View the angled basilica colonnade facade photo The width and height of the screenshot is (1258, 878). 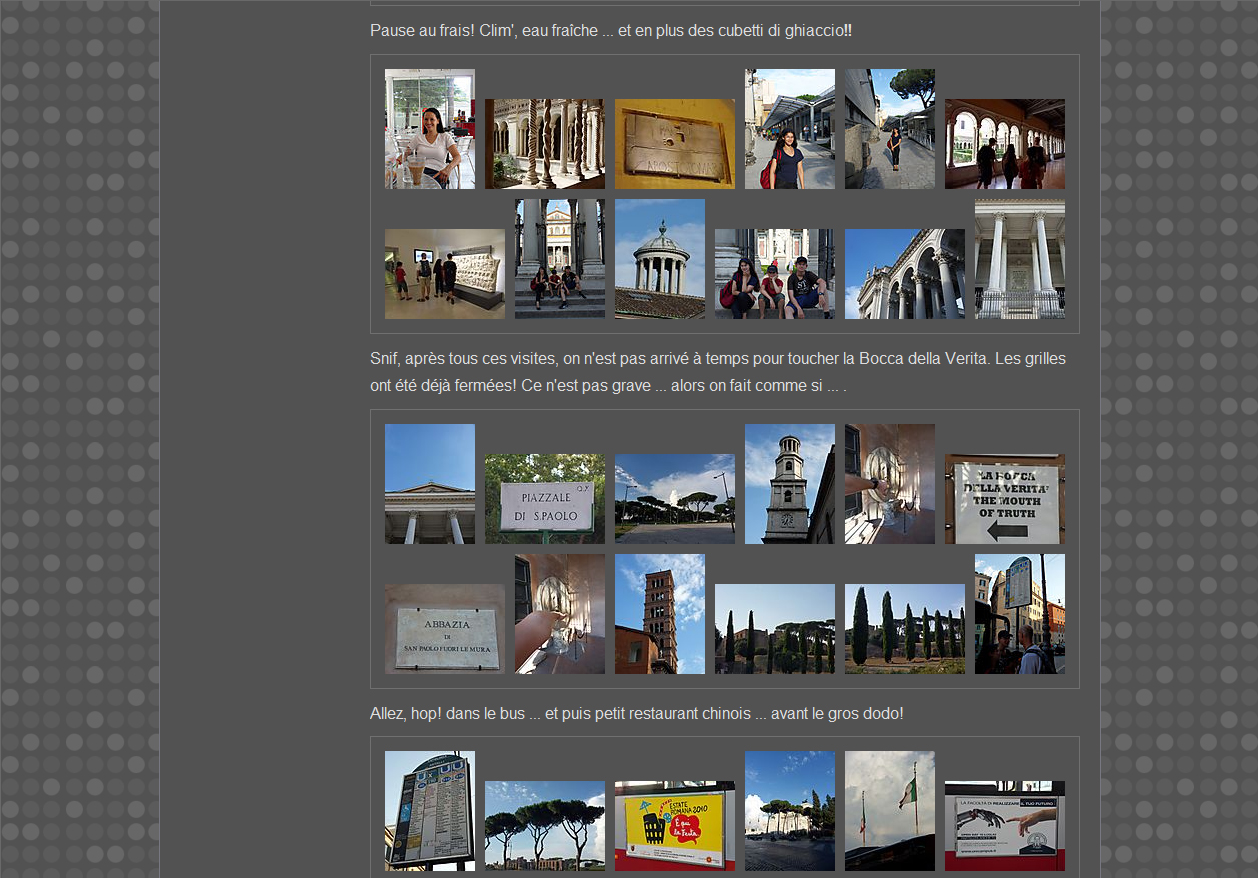coord(904,274)
